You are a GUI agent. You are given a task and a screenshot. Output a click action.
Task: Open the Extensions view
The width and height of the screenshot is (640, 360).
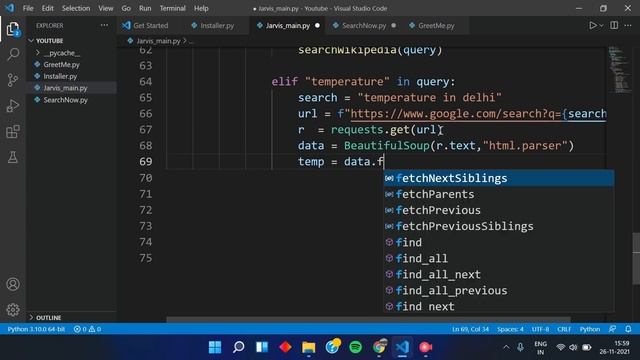(x=13, y=131)
